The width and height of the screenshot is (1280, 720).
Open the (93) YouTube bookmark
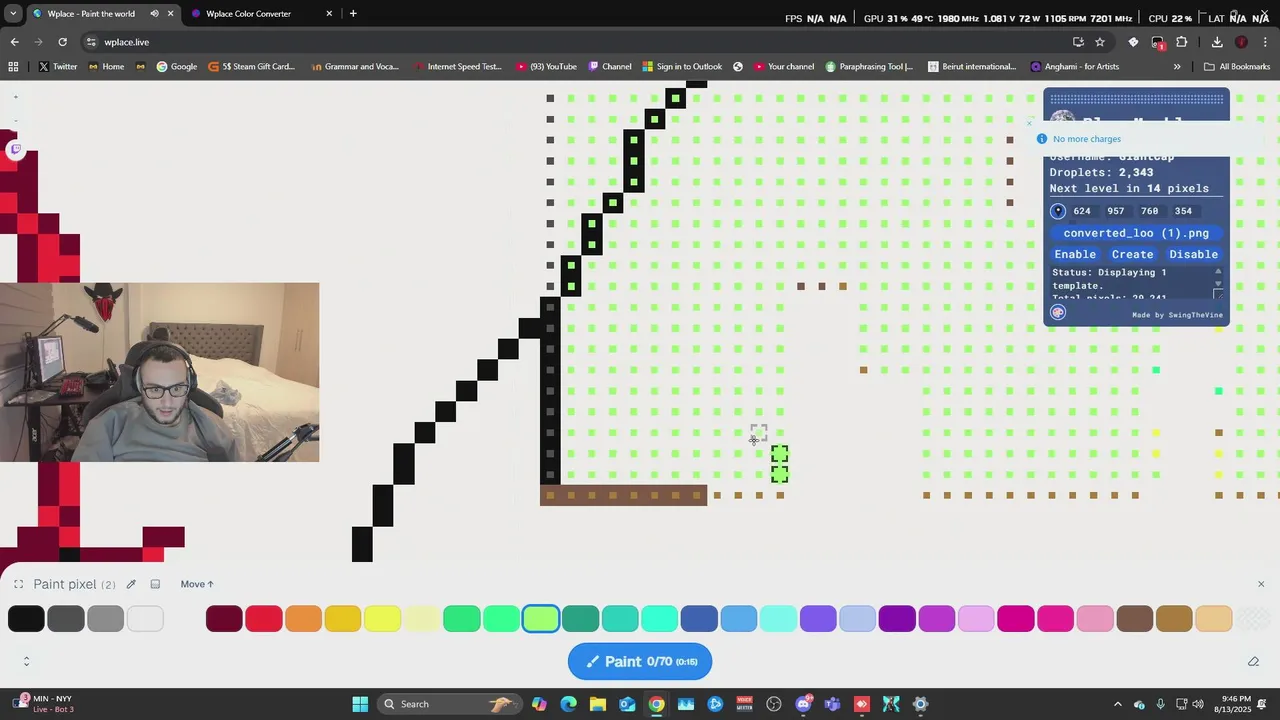pyautogui.click(x=546, y=67)
